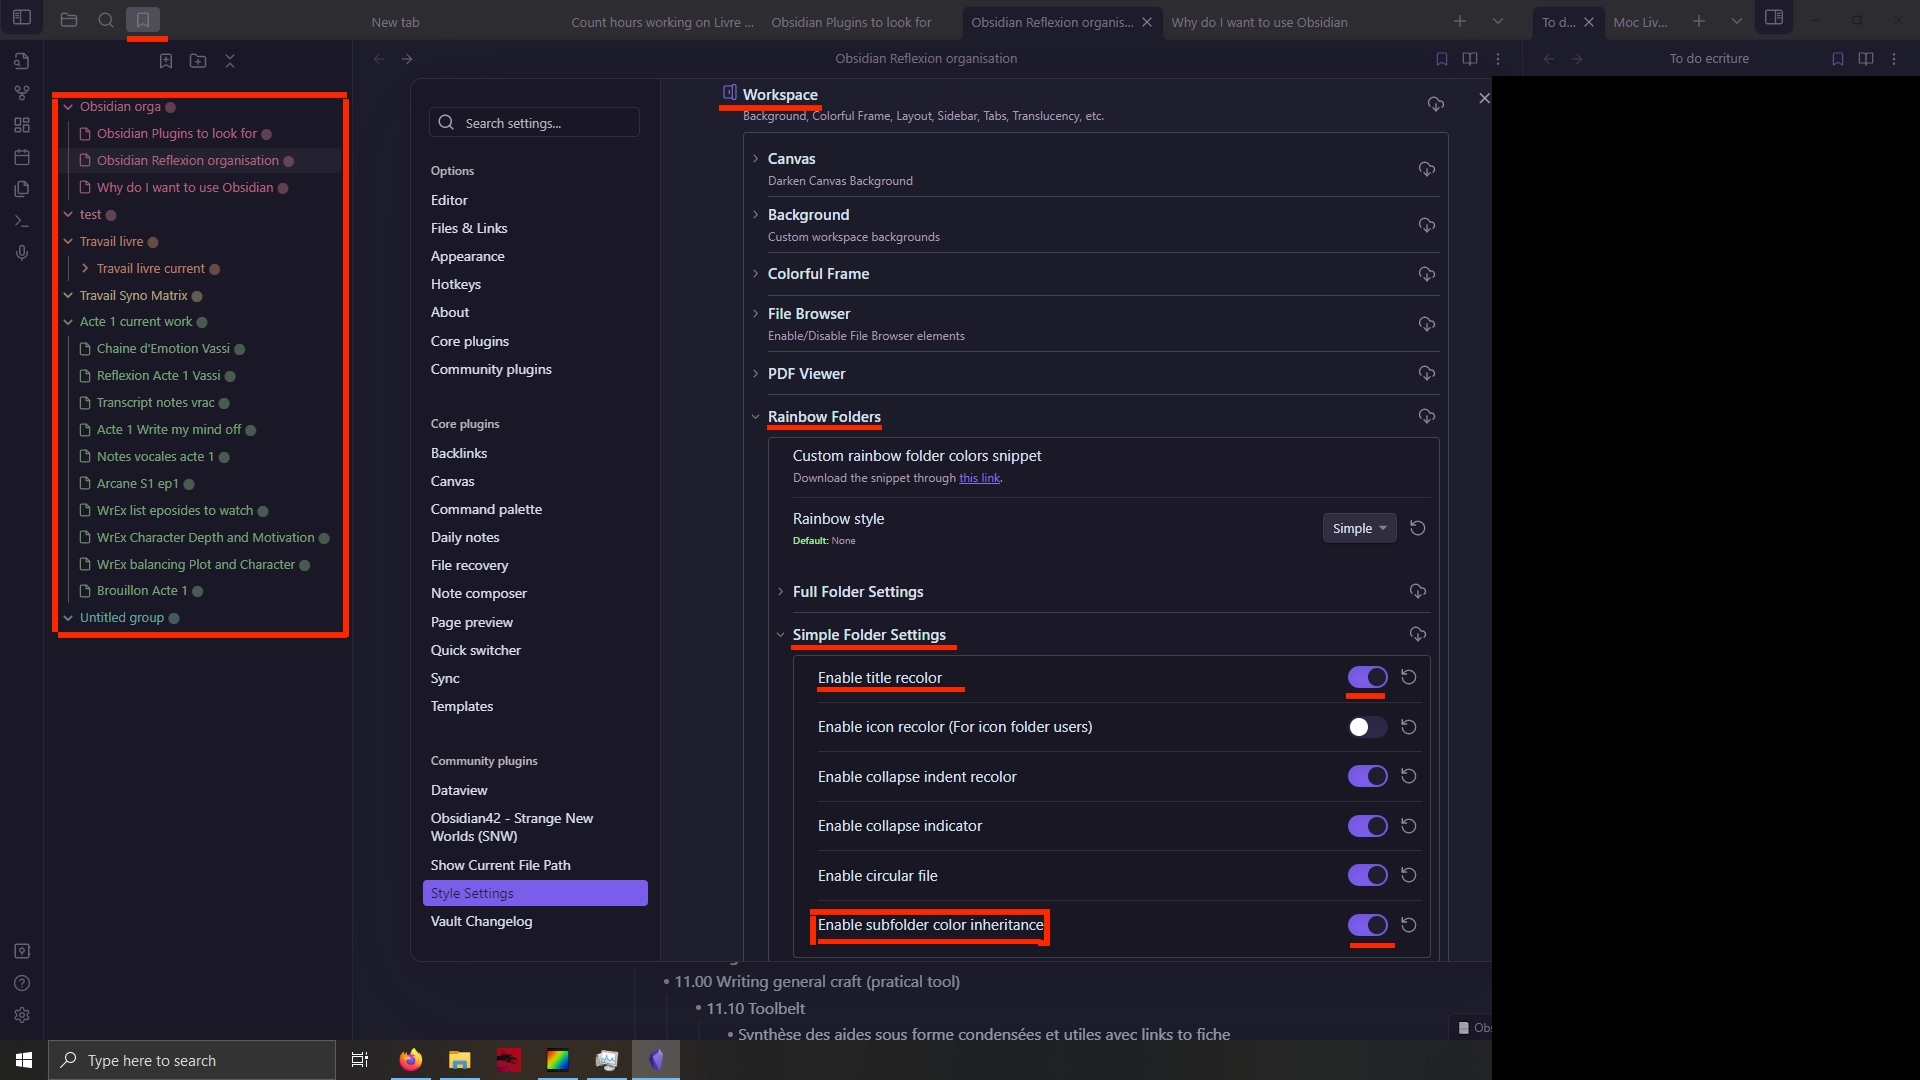The width and height of the screenshot is (1920, 1080).
Task: Open graph view from left ribbon
Action: tap(22, 93)
